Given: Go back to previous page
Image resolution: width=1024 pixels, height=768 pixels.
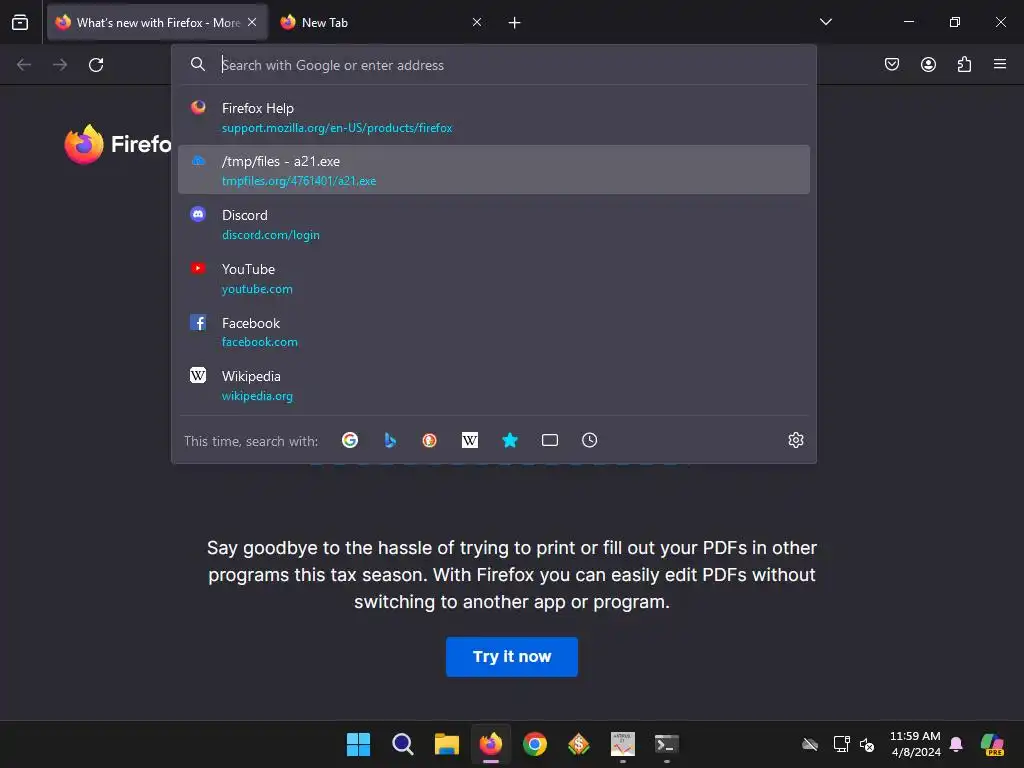Looking at the screenshot, I should coord(24,65).
